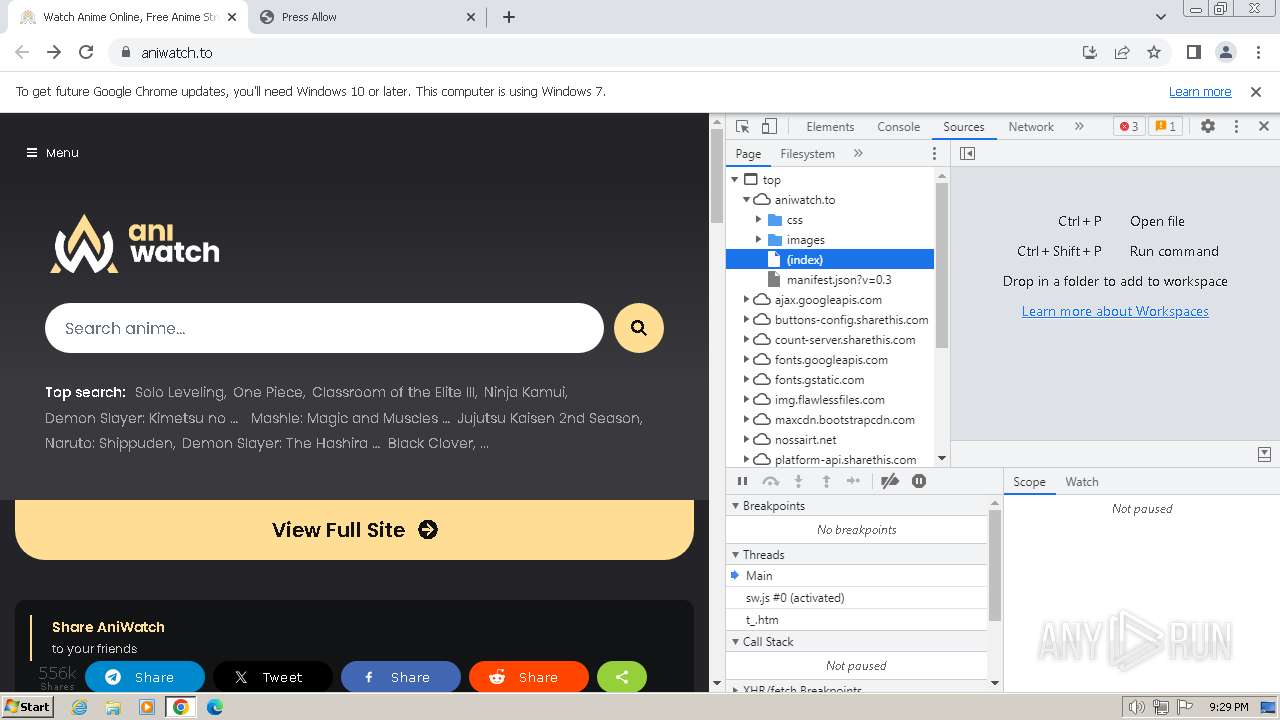This screenshot has width=1280, height=720.
Task: Click Learn more in Chrome update bar
Action: [x=1200, y=92]
